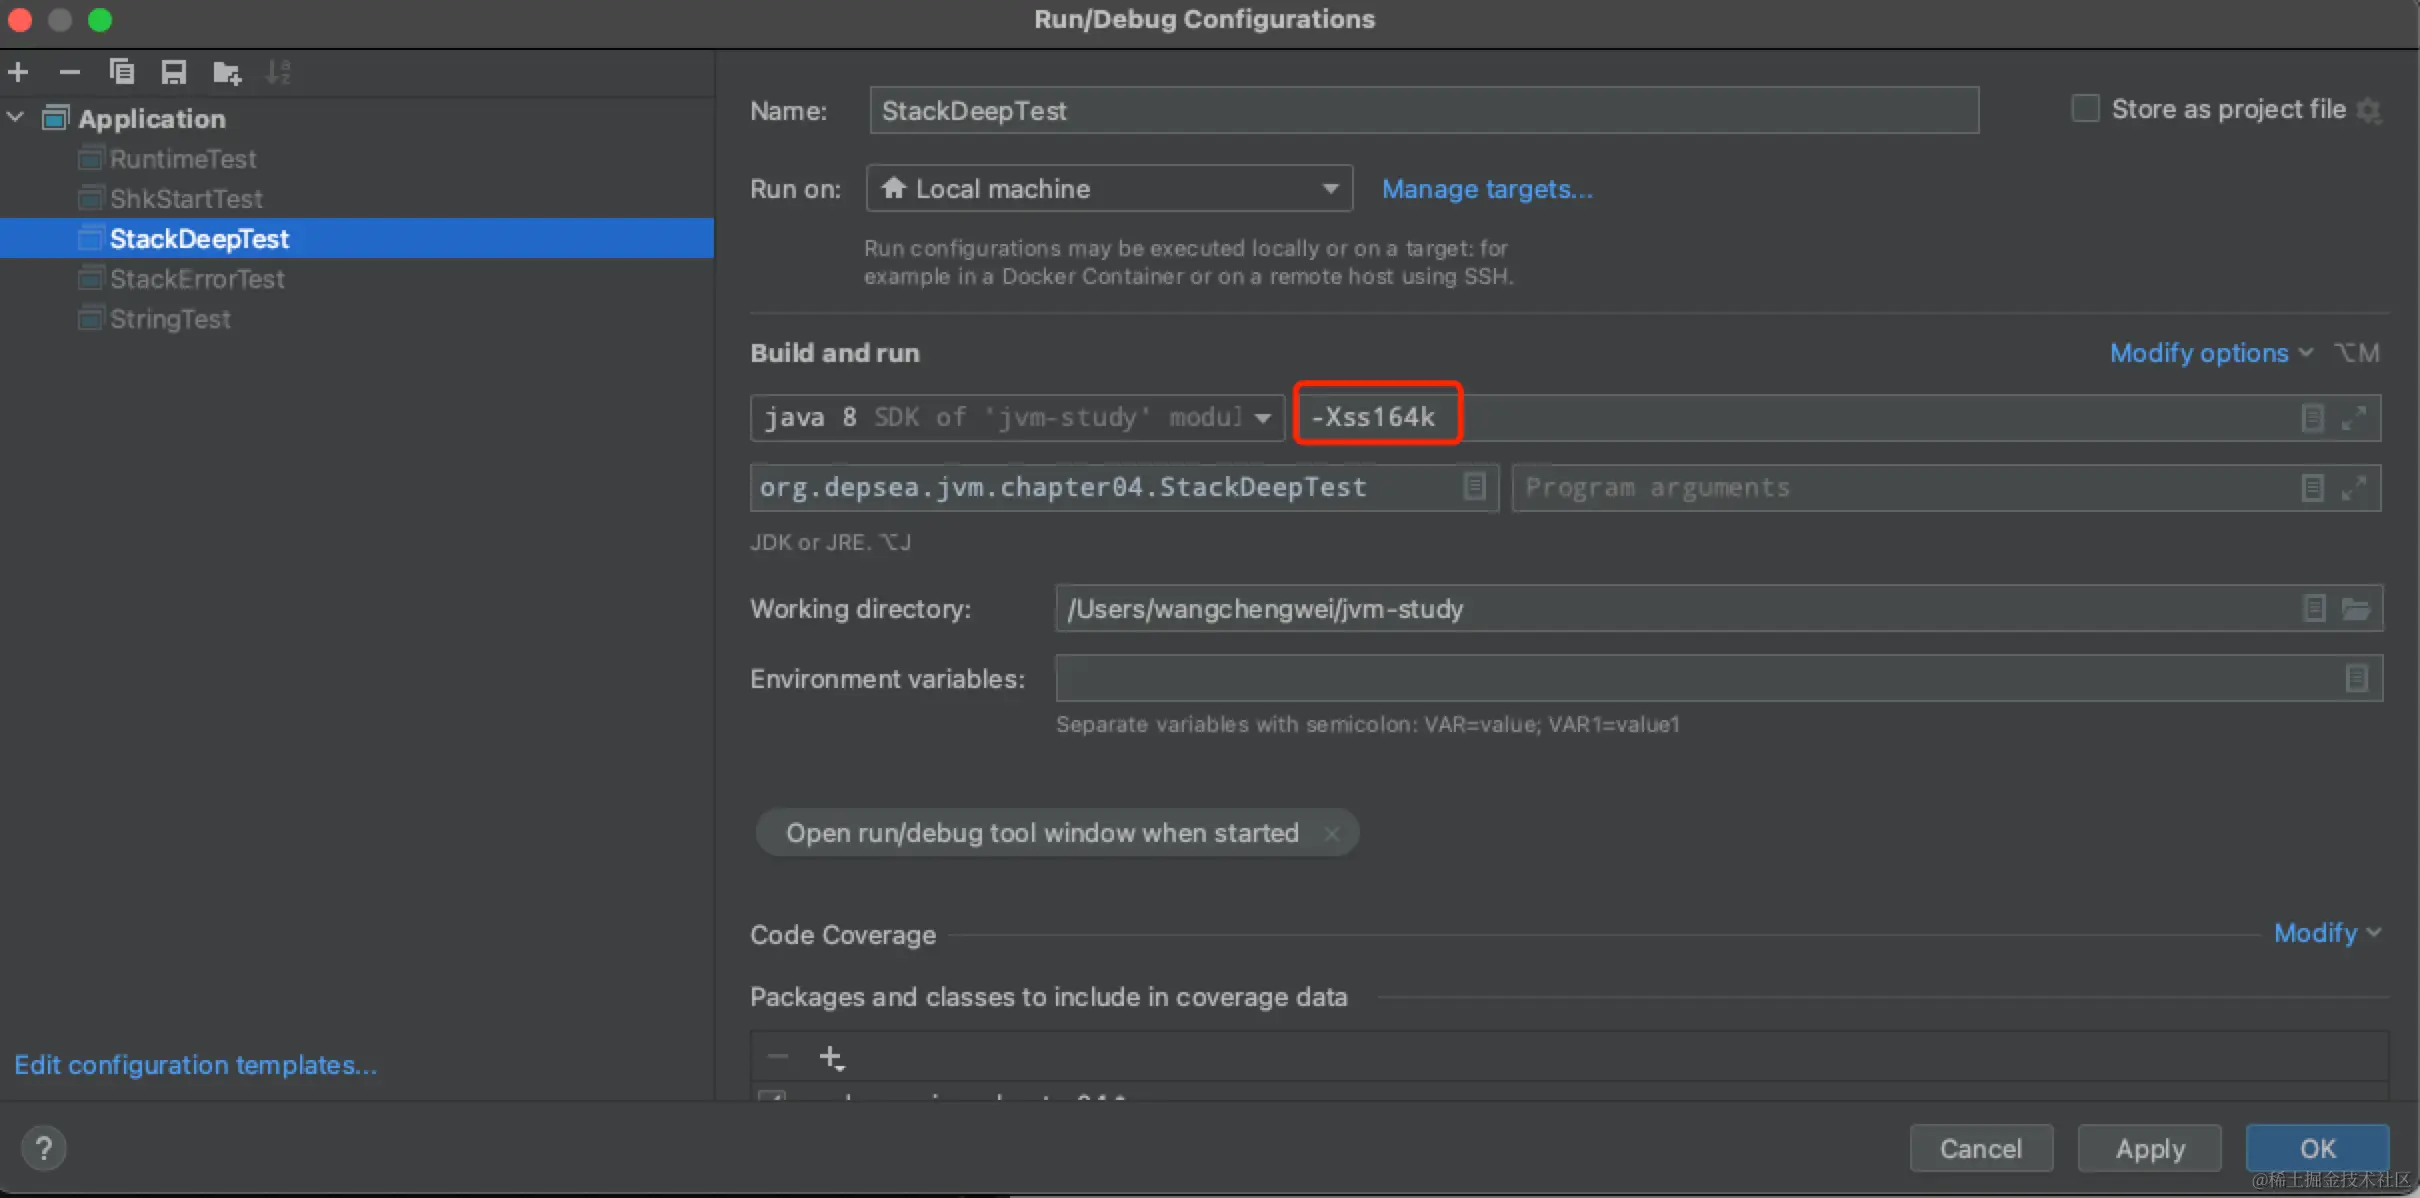
Task: Expand the VM options field editor
Action: click(x=2353, y=418)
